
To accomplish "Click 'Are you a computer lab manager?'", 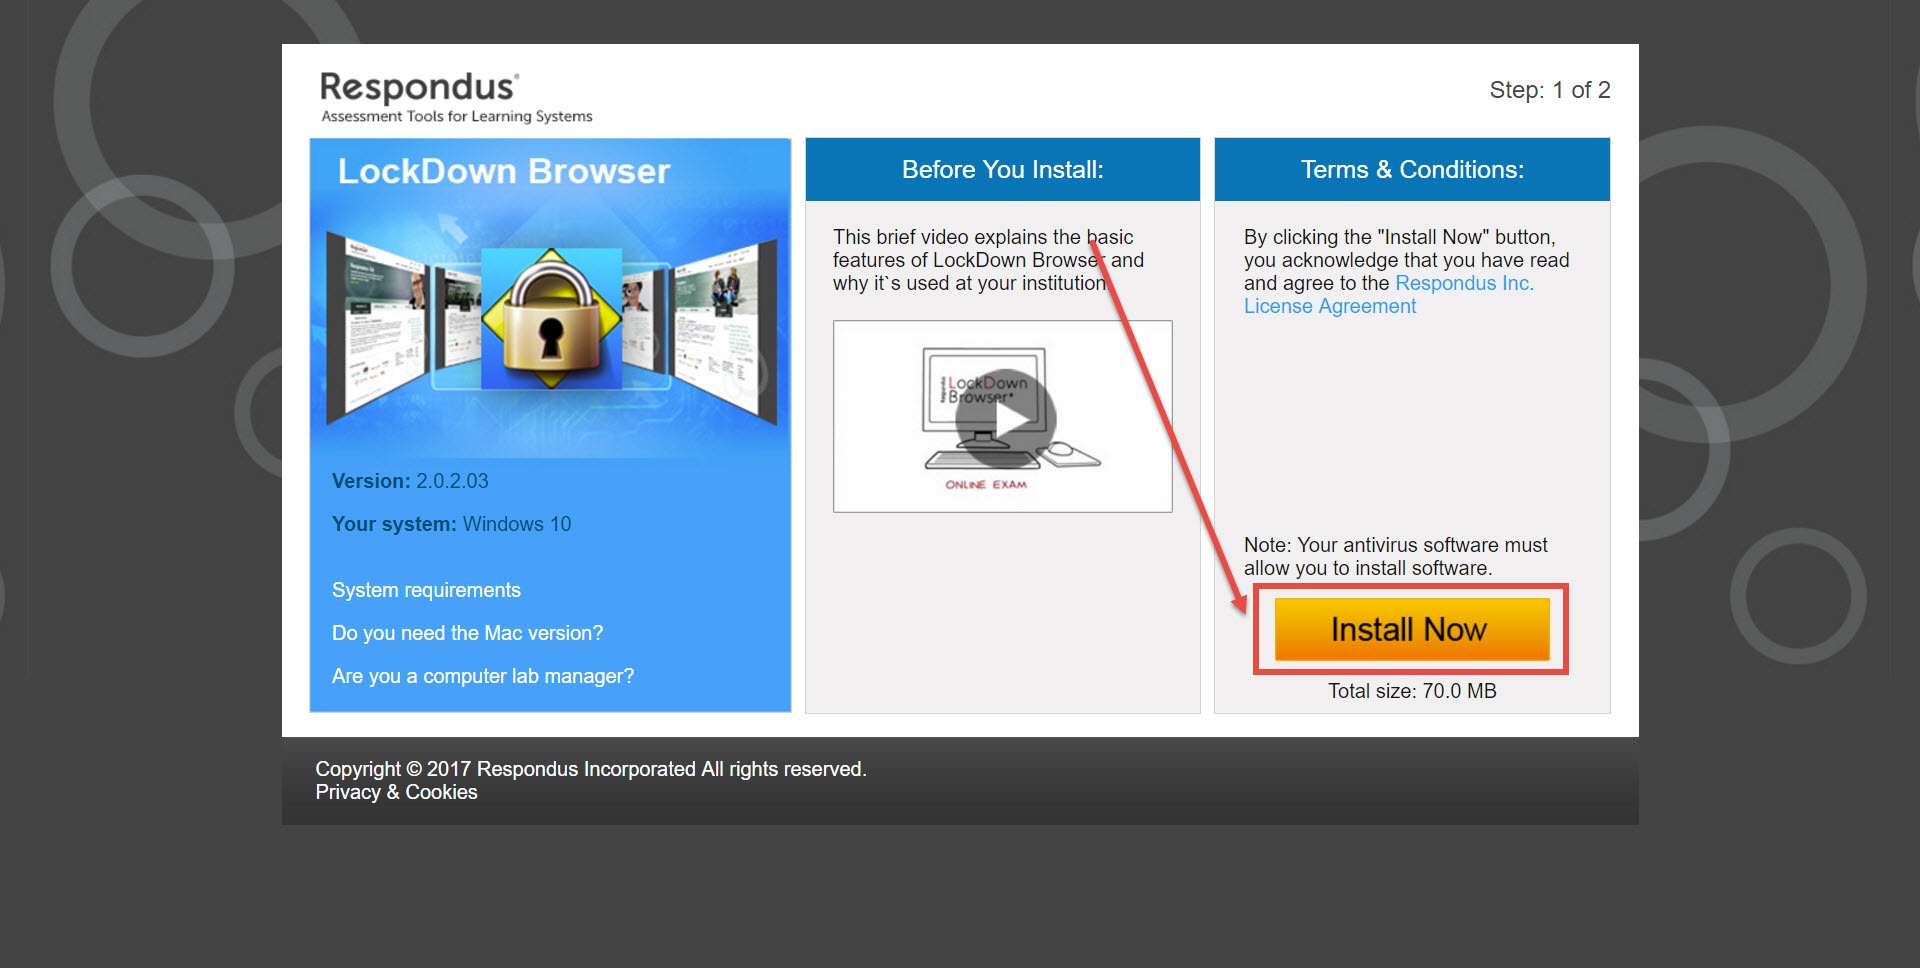I will 483,676.
